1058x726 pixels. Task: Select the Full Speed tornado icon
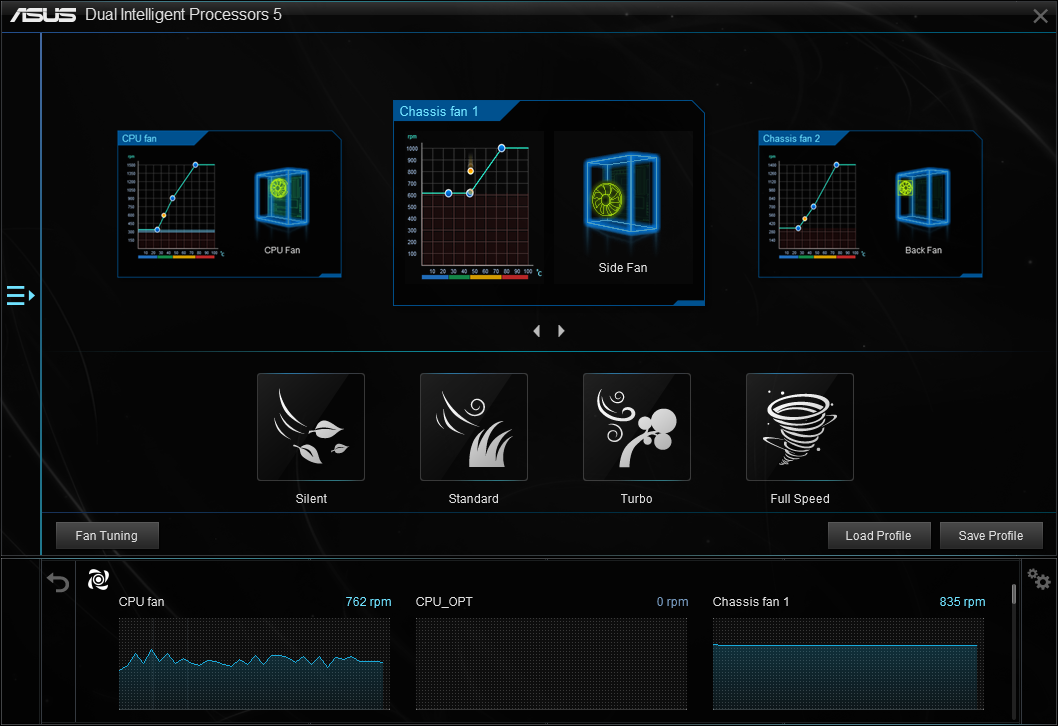click(x=800, y=427)
